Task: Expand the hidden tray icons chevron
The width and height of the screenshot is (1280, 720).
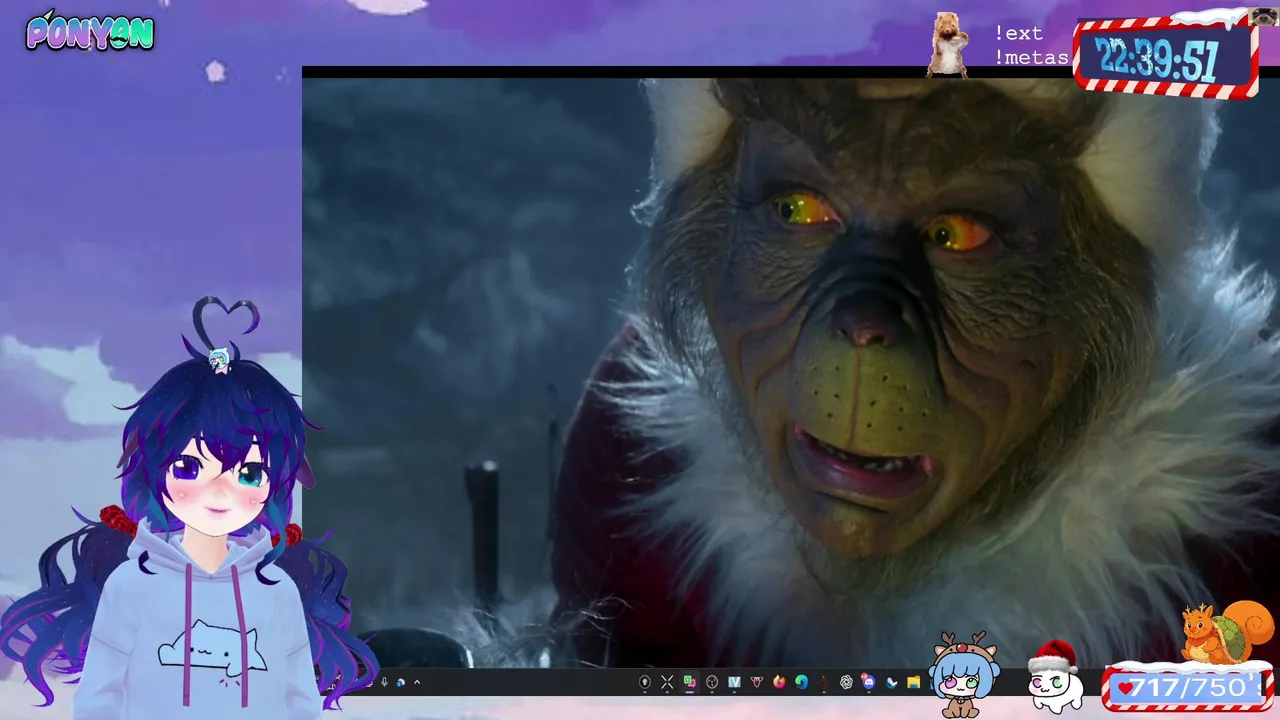Action: [417, 683]
